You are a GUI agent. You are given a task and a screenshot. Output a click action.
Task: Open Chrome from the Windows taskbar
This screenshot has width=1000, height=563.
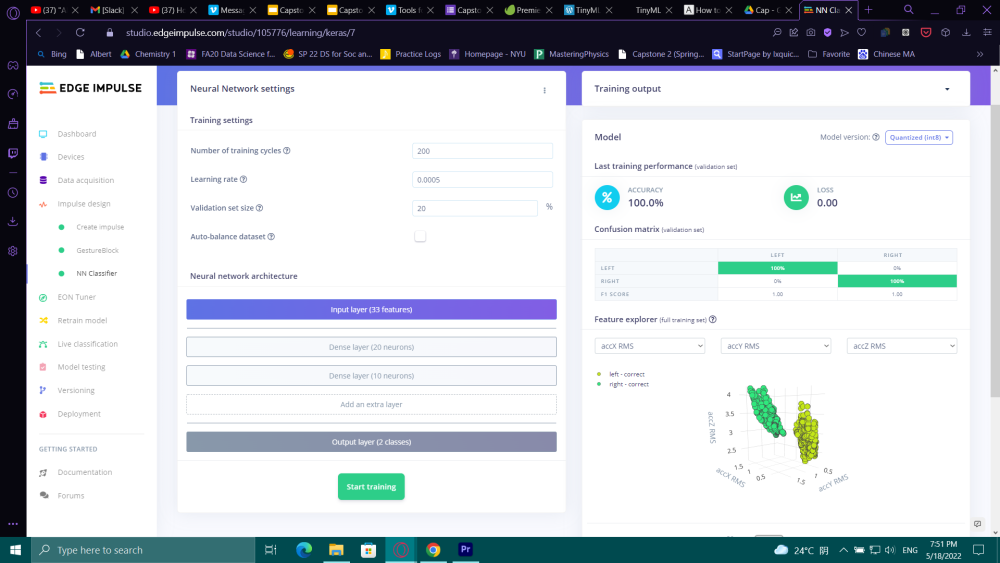coord(433,550)
